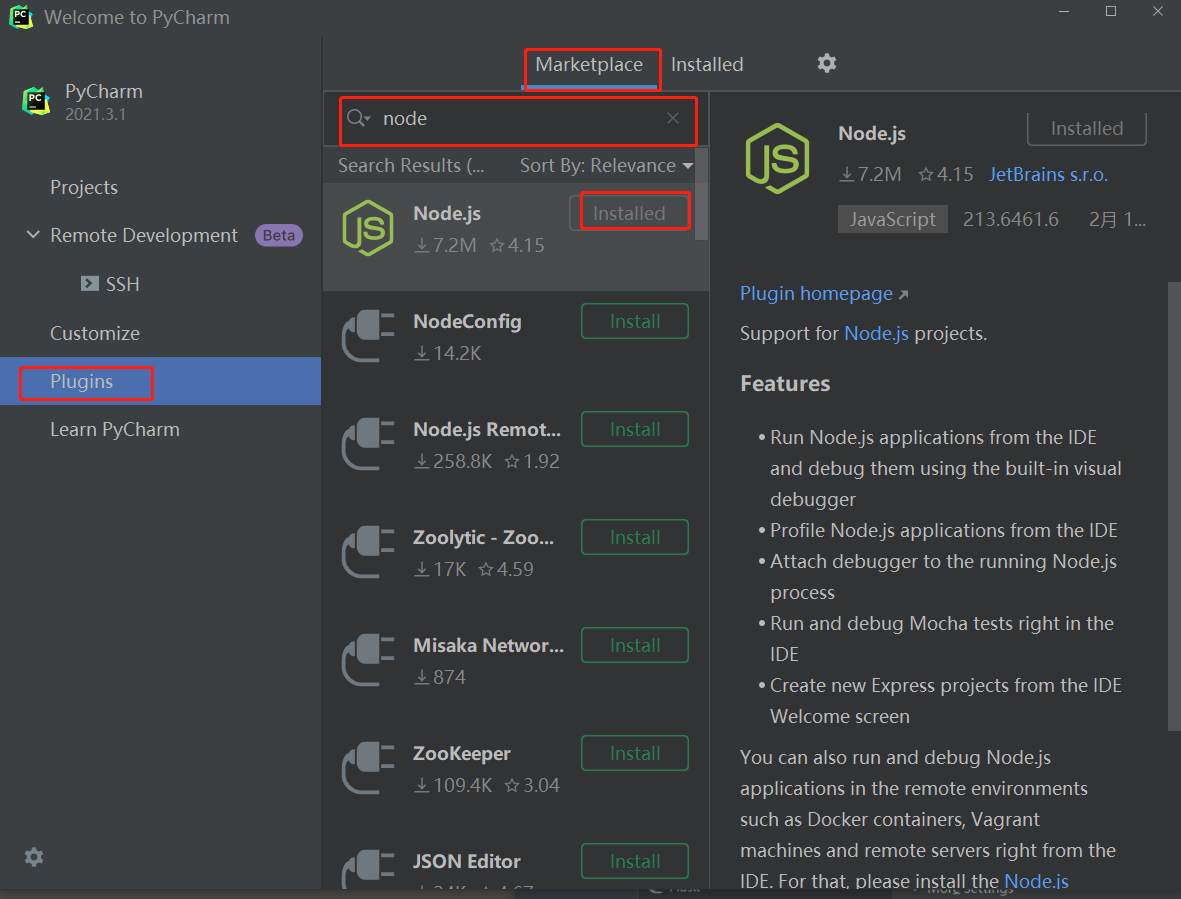Click the plugin search input field
The height and width of the screenshot is (899, 1181).
point(517,119)
